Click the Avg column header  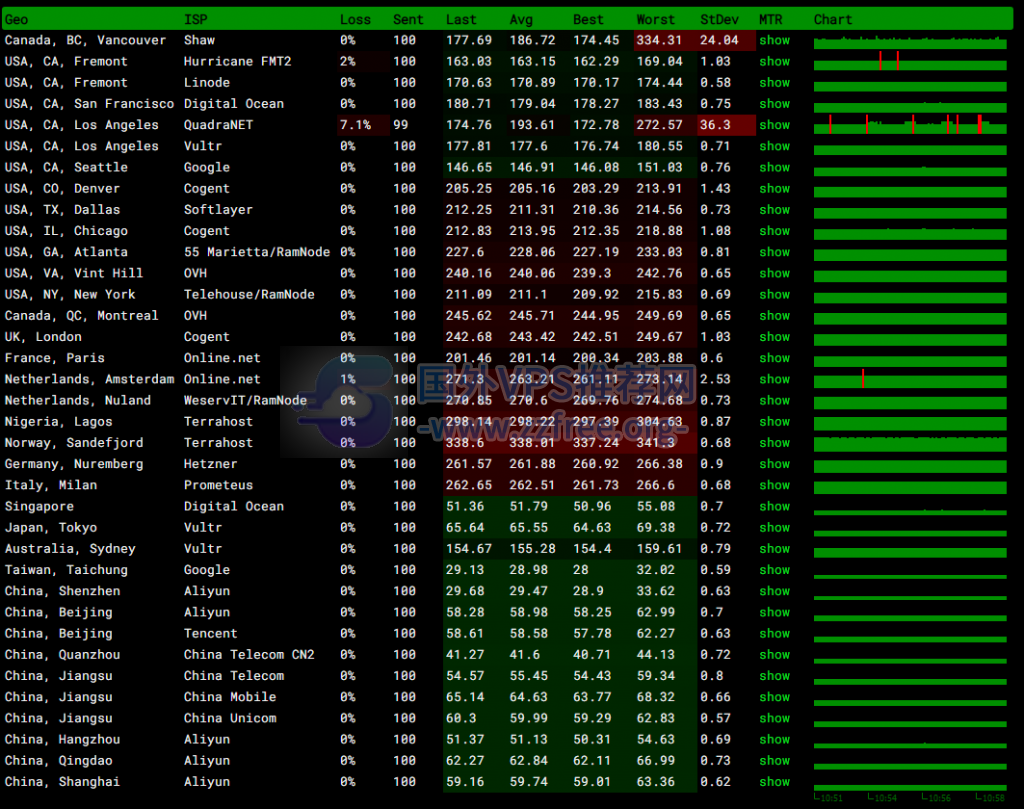click(x=521, y=20)
